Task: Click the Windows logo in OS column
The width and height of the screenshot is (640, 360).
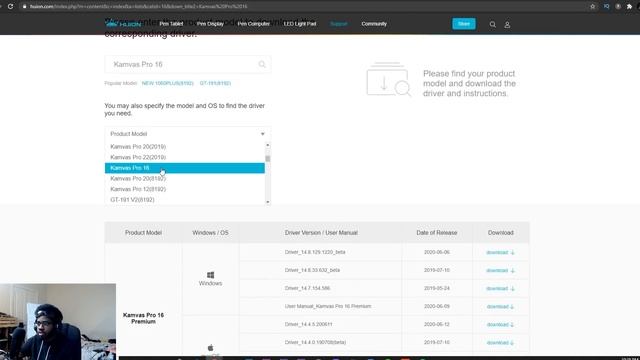Action: click(210, 275)
